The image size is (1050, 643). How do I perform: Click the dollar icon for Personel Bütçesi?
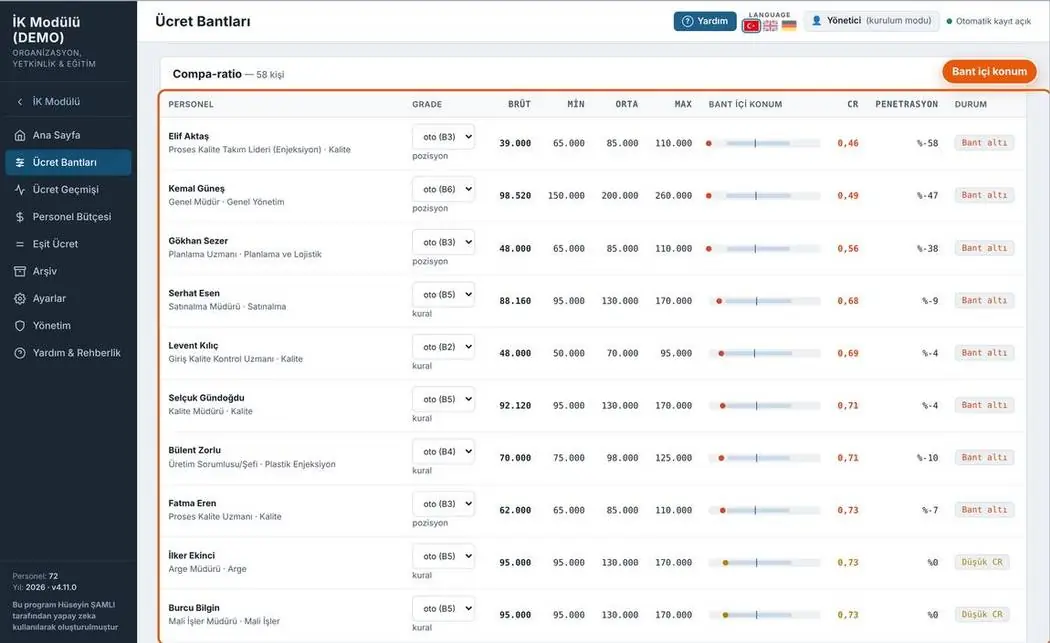click(x=20, y=217)
